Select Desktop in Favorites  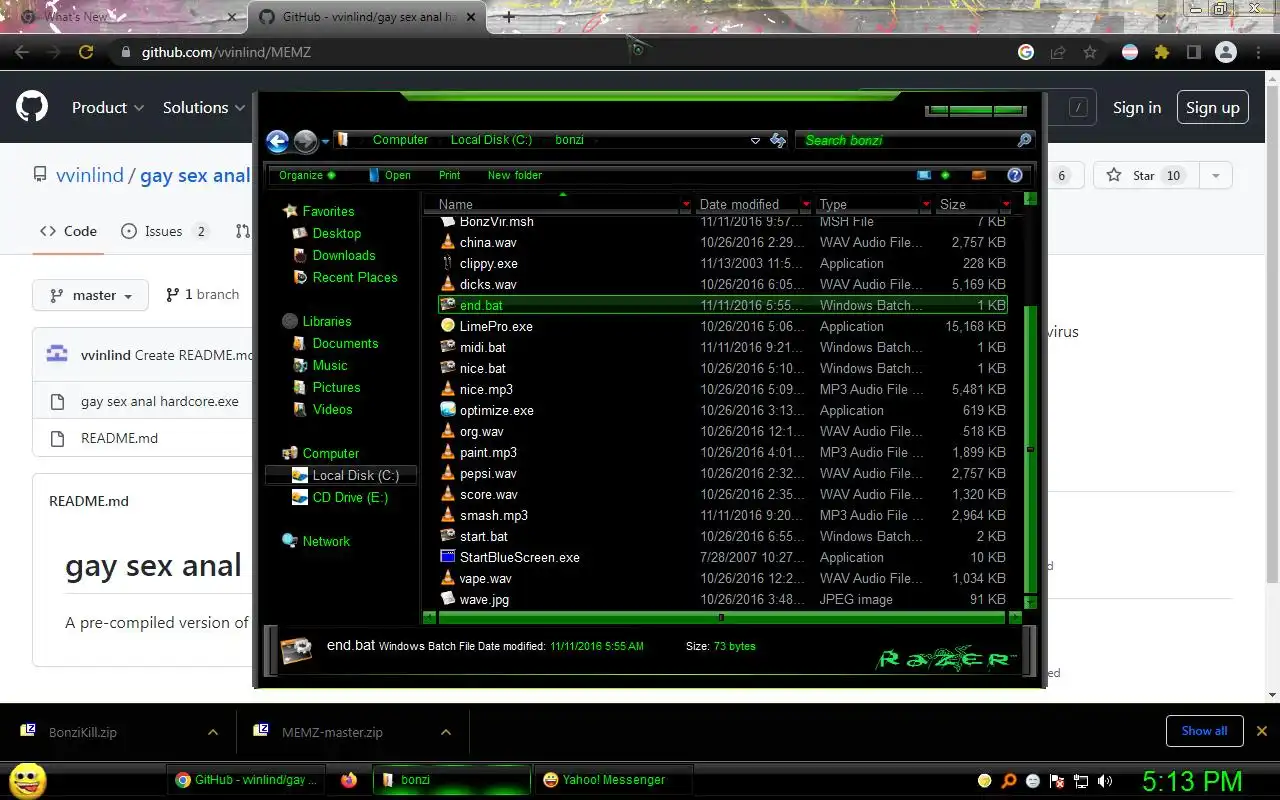(x=327, y=233)
